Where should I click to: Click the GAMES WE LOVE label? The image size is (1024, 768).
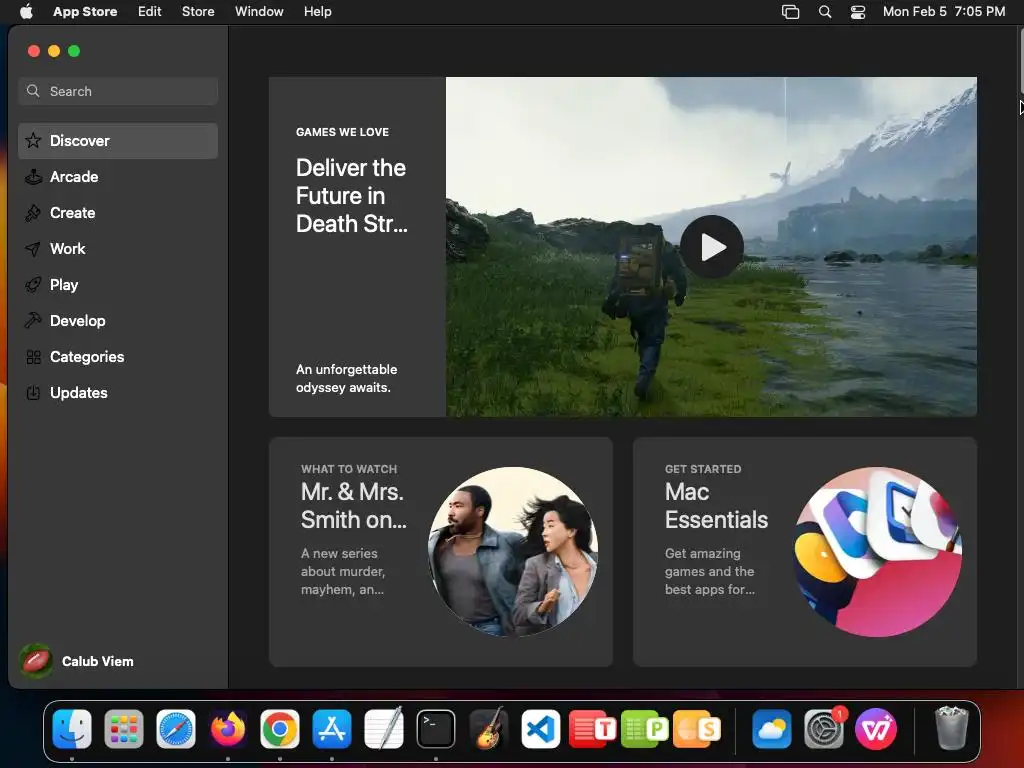click(342, 132)
